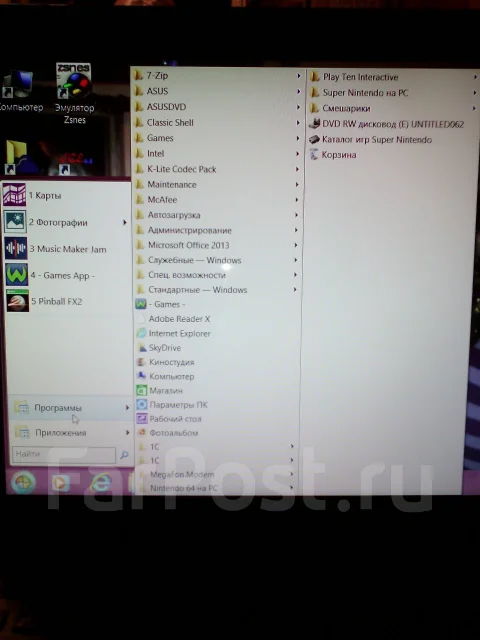The width and height of the screenshot is (480, 640).
Task: Open Смешарики folder
Action: 393,108
